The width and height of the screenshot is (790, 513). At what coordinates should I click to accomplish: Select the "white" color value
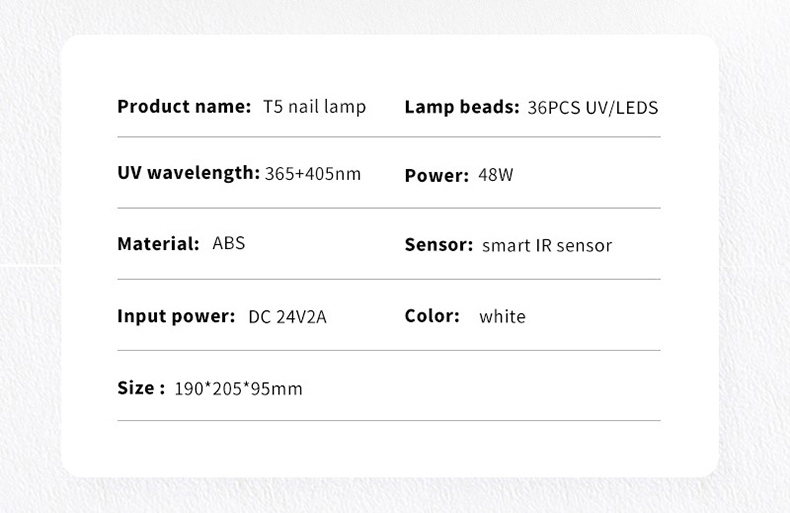click(x=502, y=317)
